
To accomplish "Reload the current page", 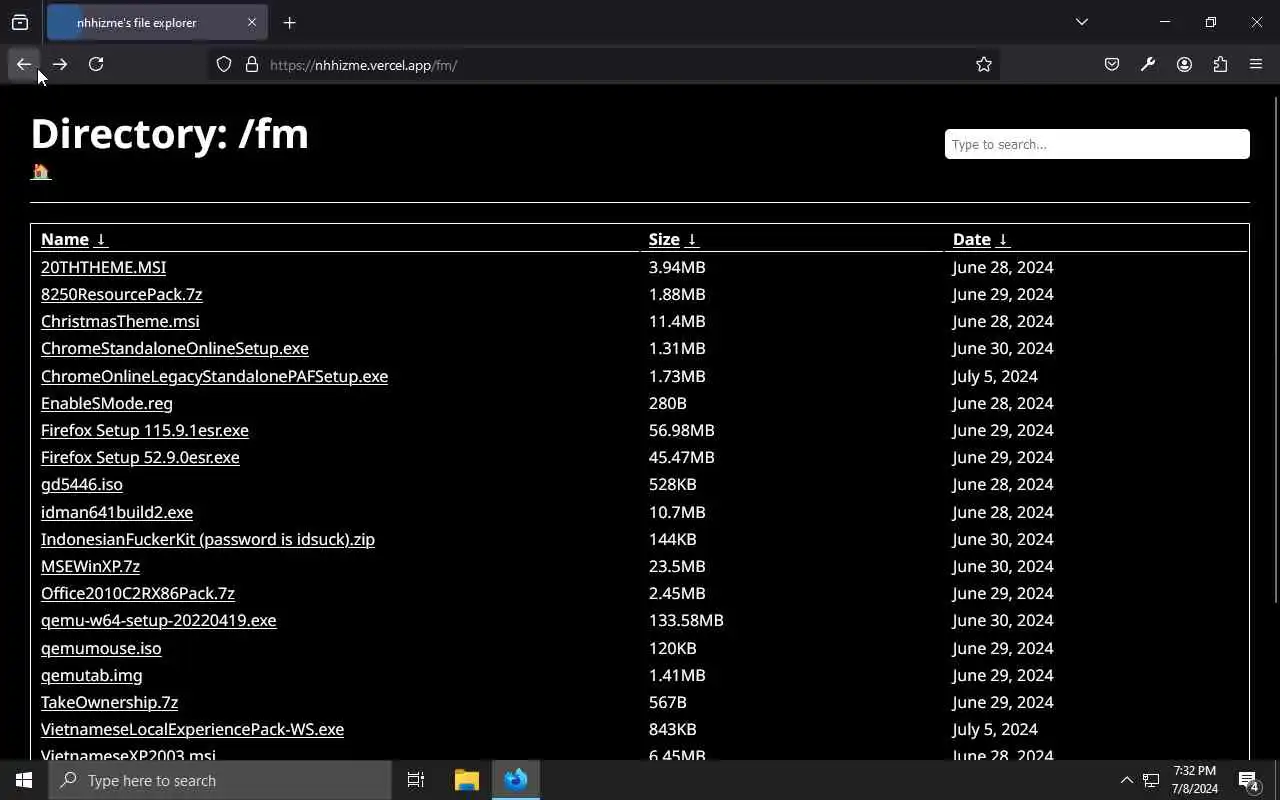I will tap(96, 64).
